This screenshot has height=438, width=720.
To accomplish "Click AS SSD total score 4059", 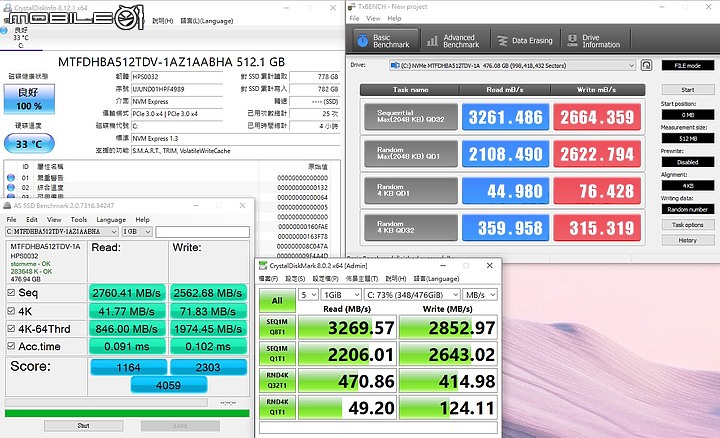I will click(169, 385).
